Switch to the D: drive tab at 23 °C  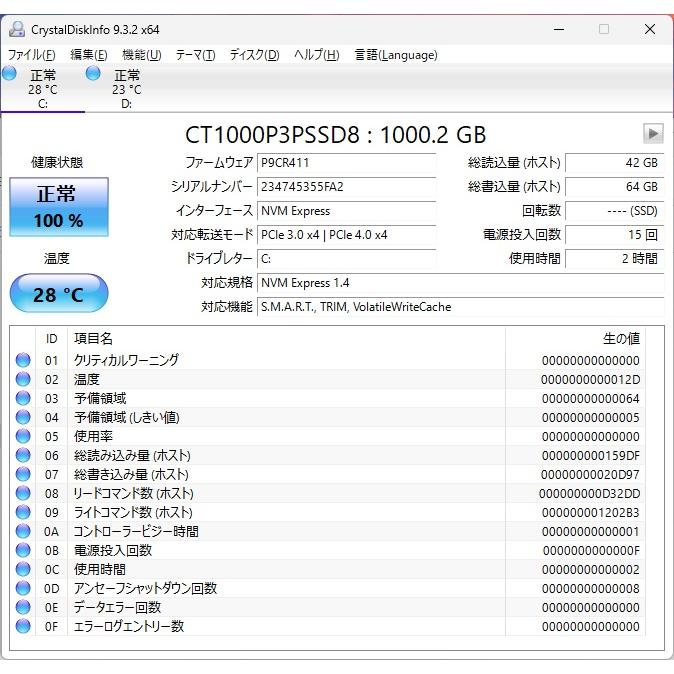click(x=126, y=89)
